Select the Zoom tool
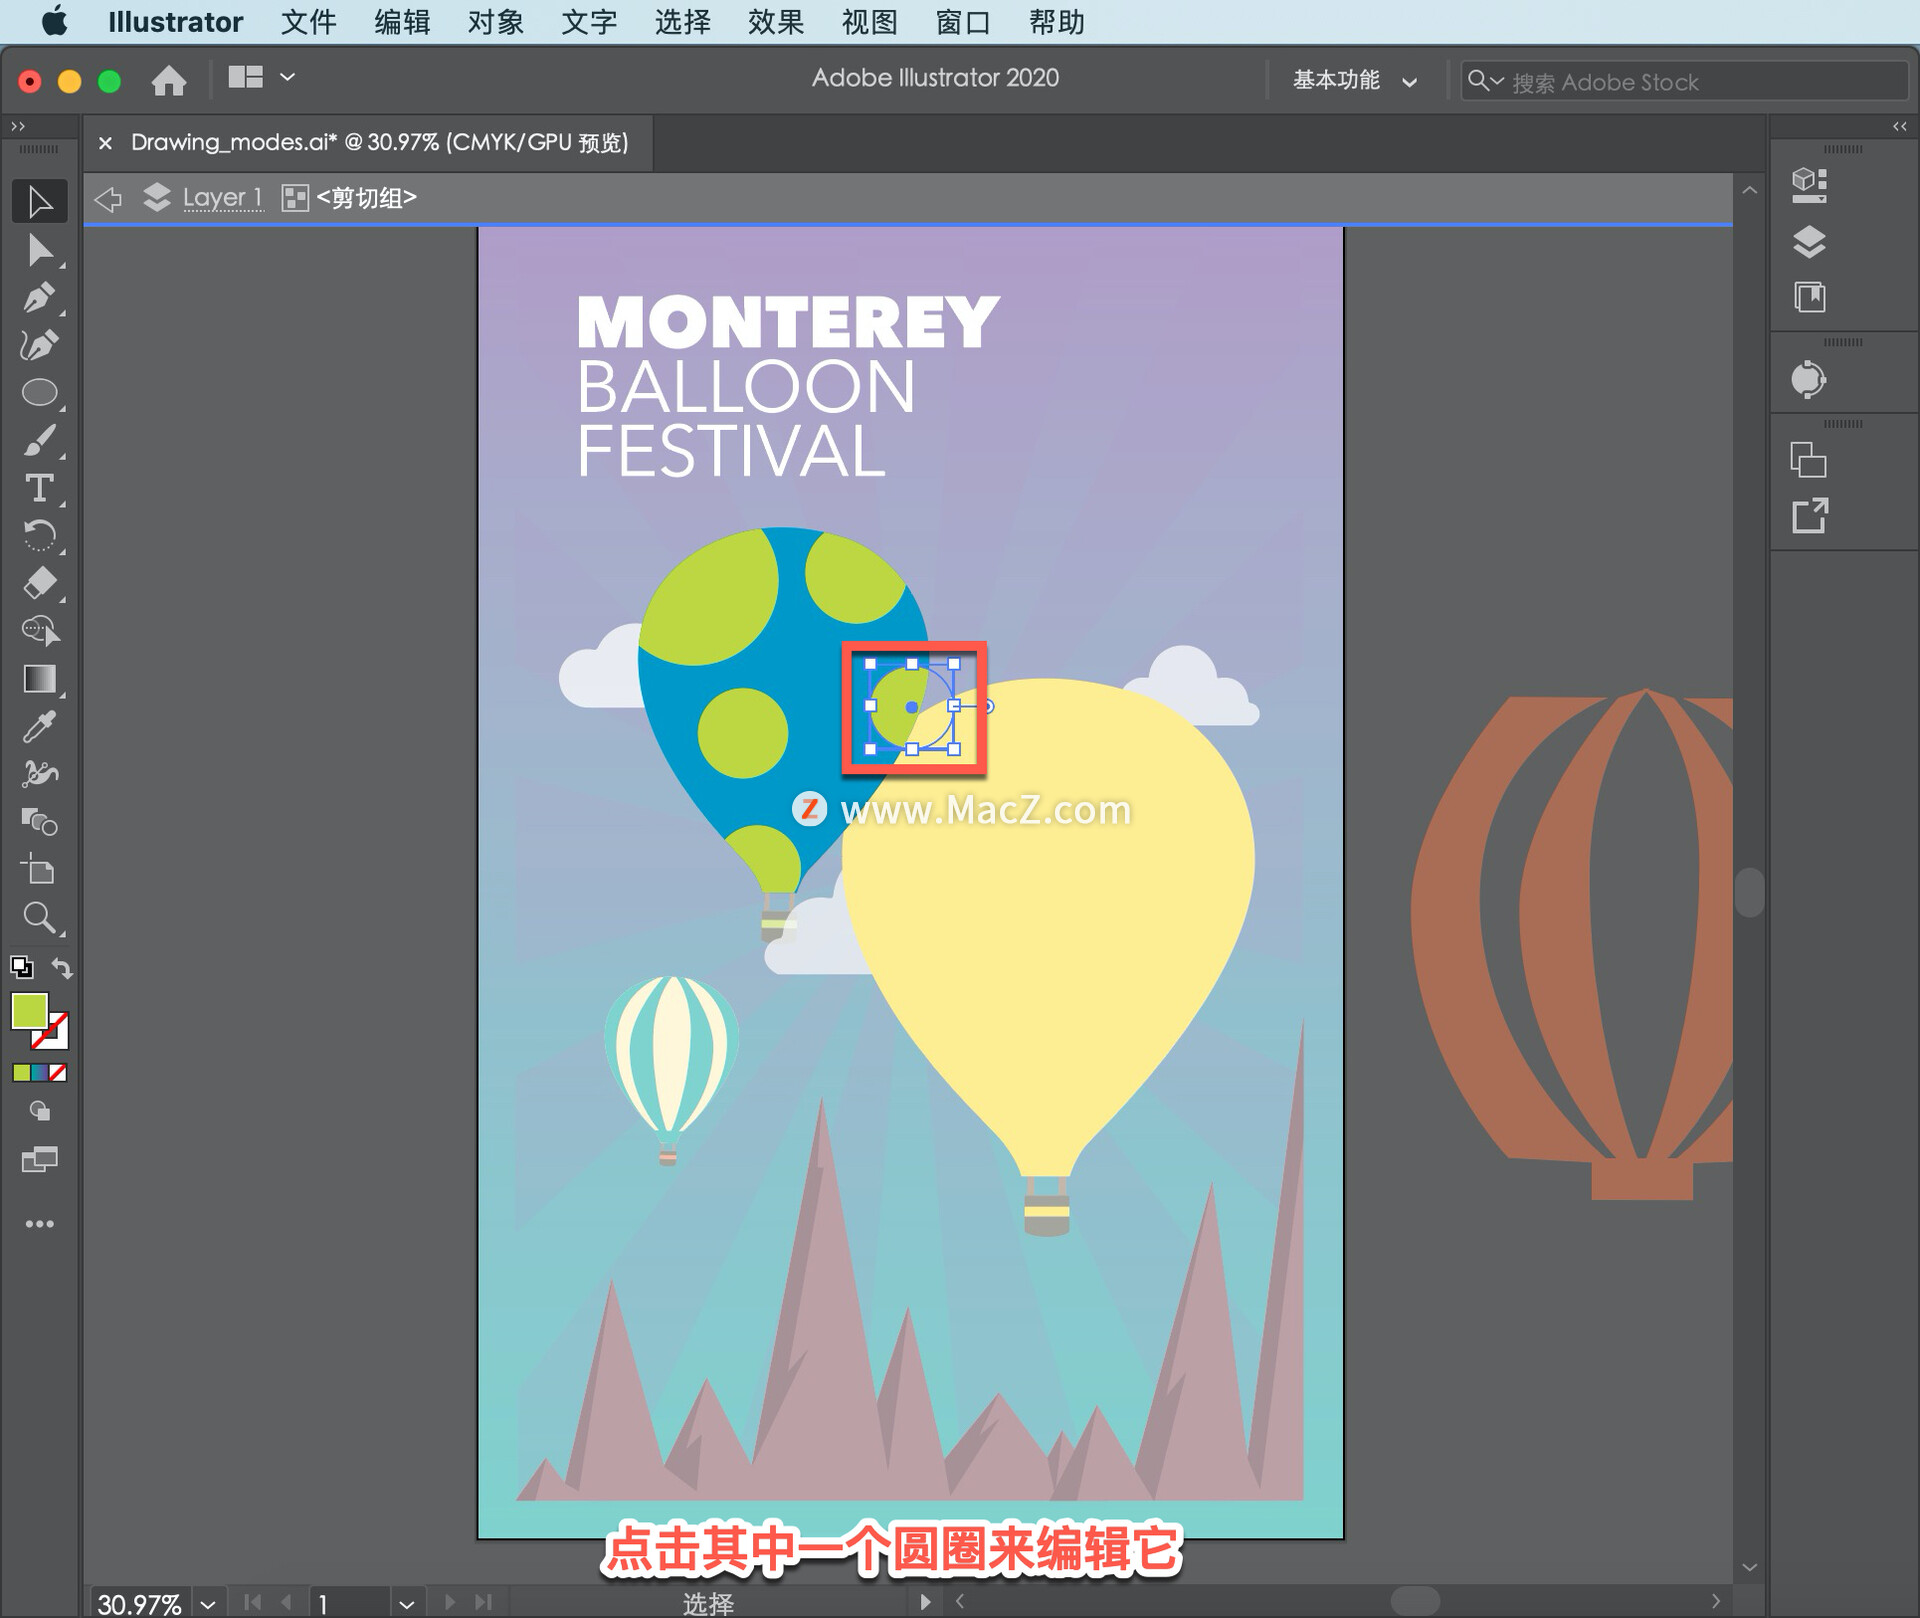Image resolution: width=1920 pixels, height=1618 pixels. pos(39,917)
